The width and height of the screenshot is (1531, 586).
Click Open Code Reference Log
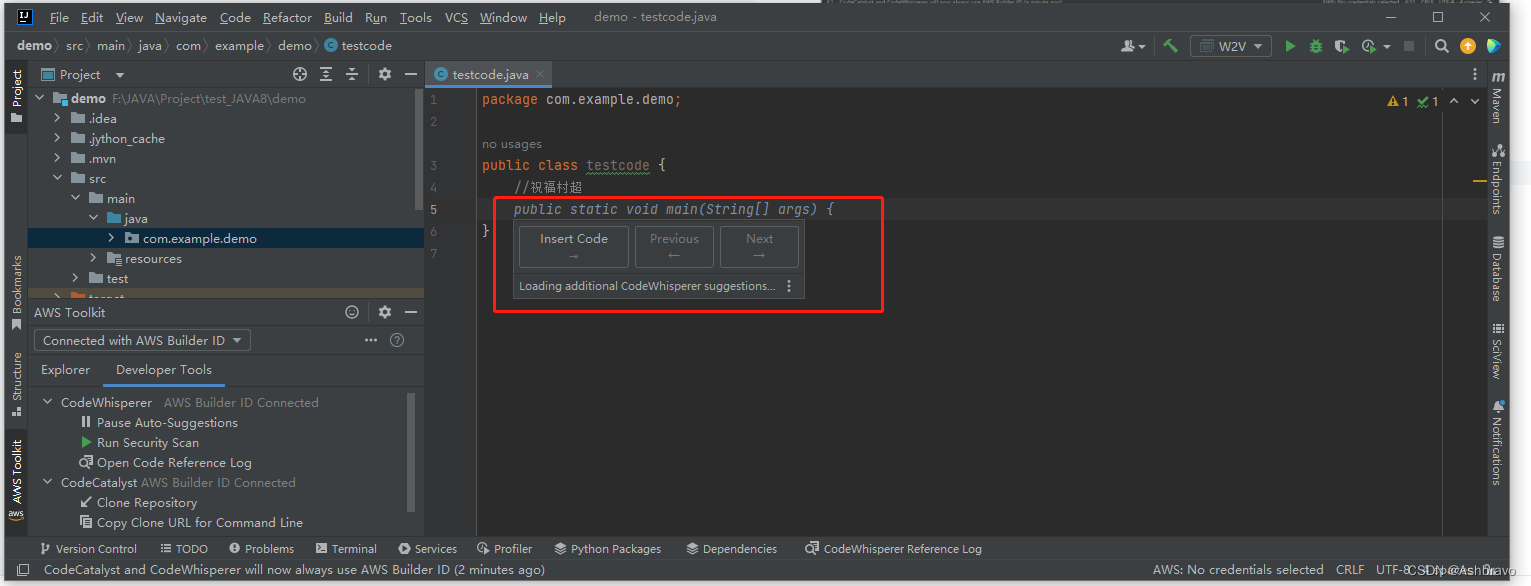173,462
